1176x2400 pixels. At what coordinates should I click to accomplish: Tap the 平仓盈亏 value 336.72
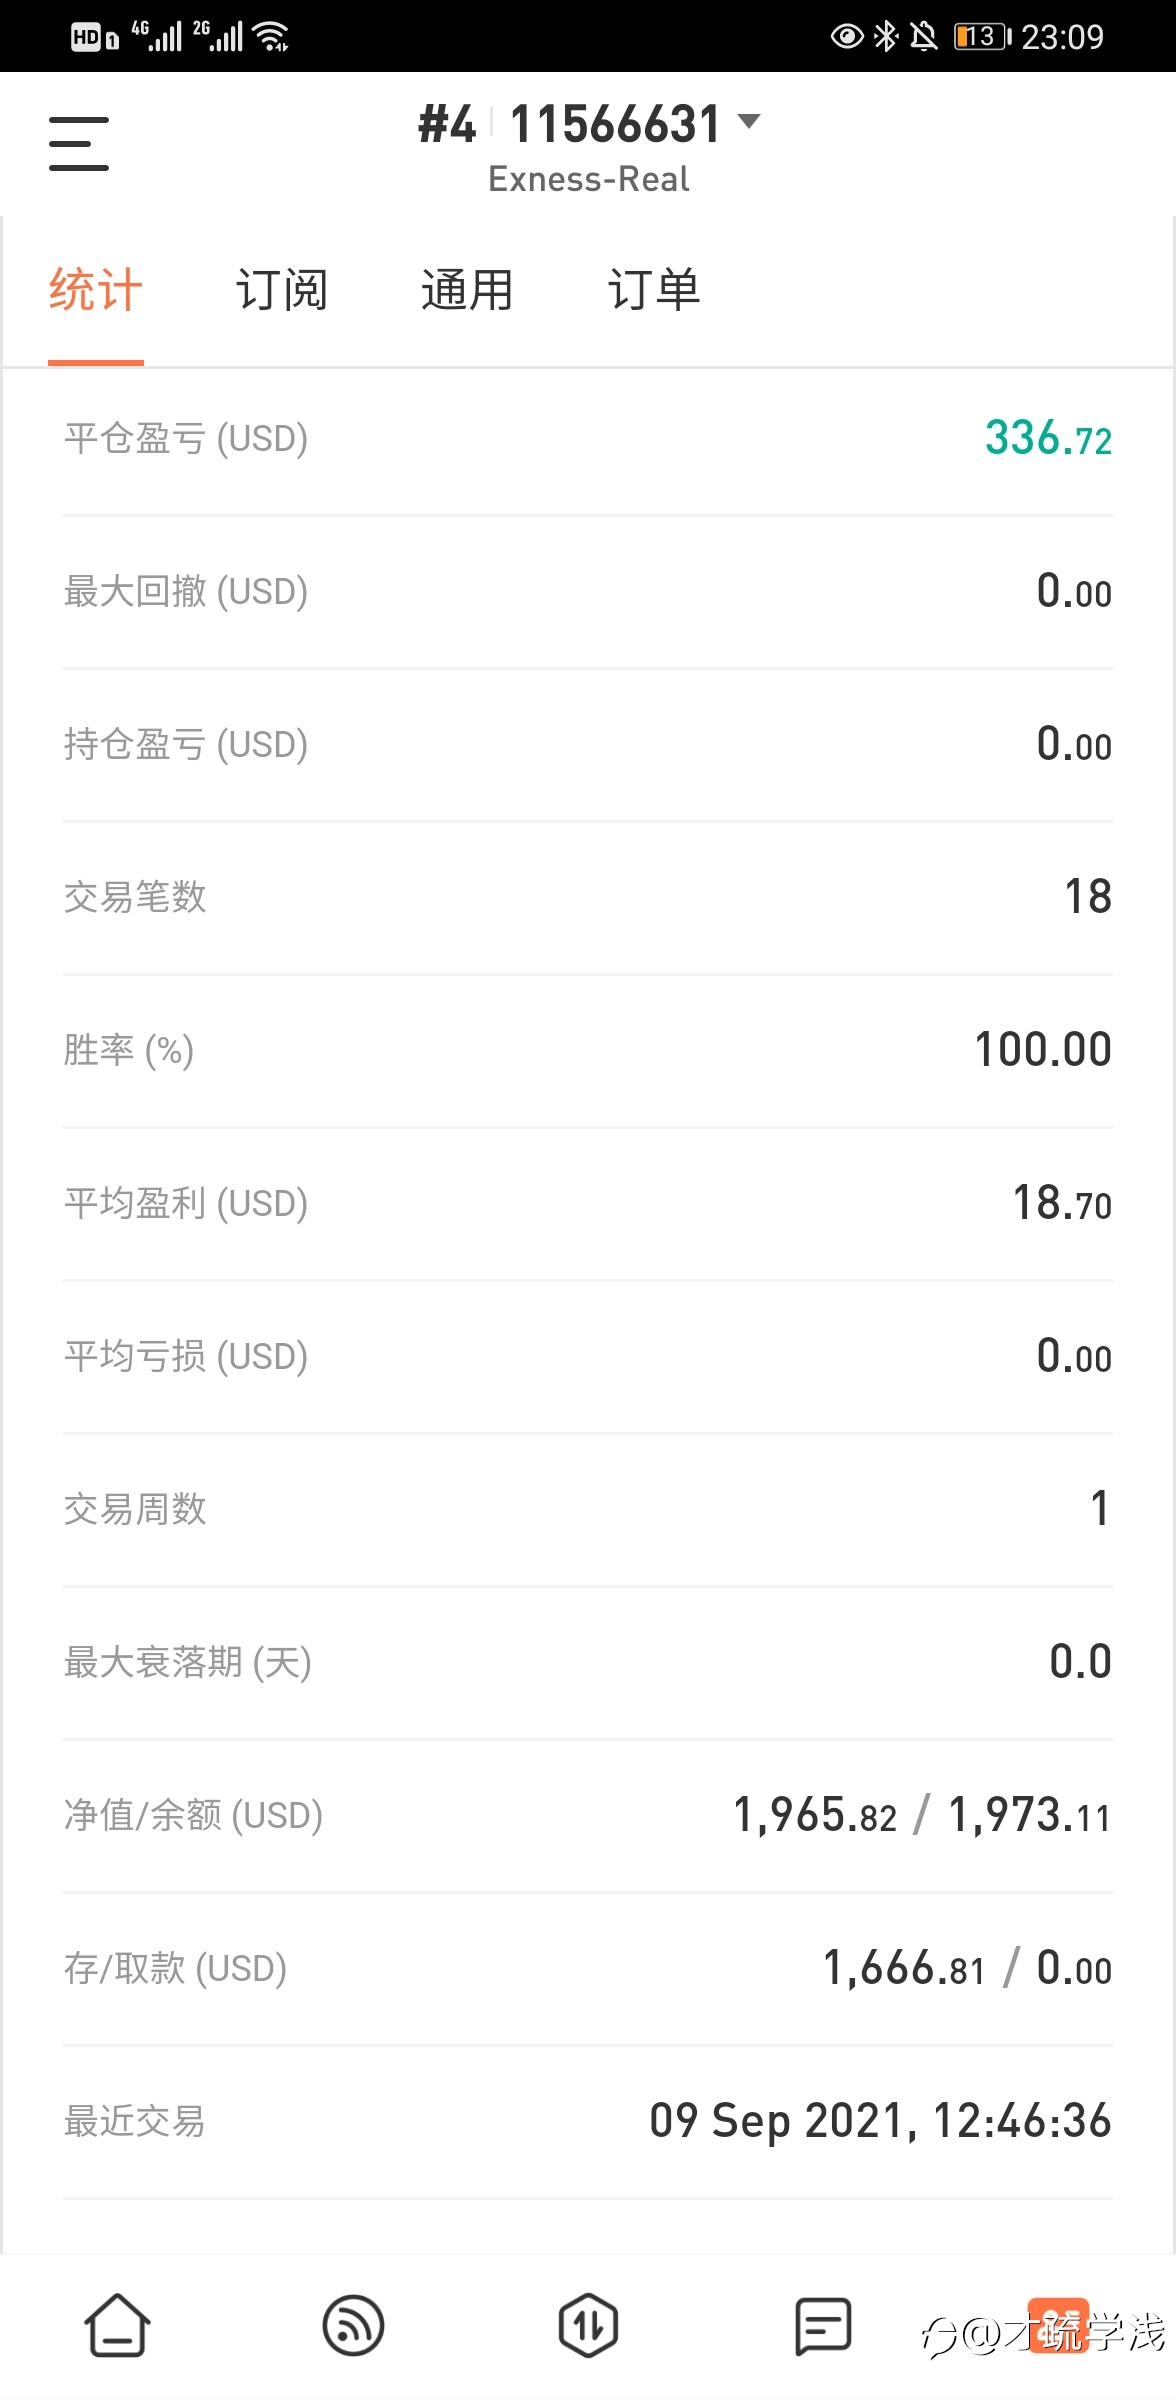click(1048, 438)
